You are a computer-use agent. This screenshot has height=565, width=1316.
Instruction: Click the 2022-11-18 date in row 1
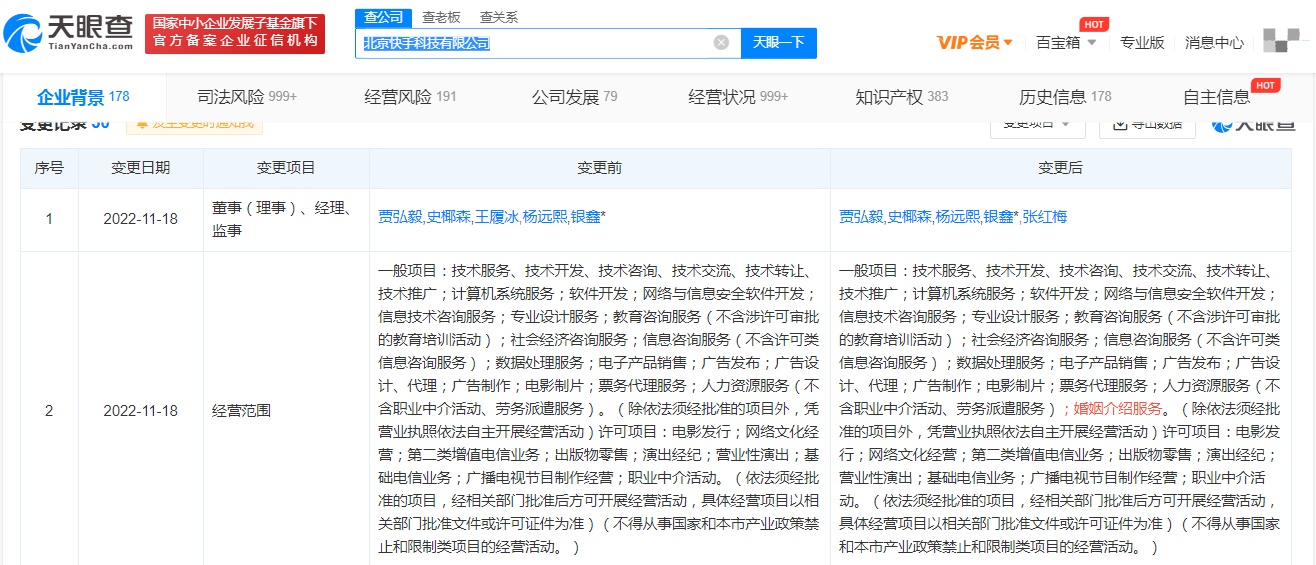pos(140,218)
